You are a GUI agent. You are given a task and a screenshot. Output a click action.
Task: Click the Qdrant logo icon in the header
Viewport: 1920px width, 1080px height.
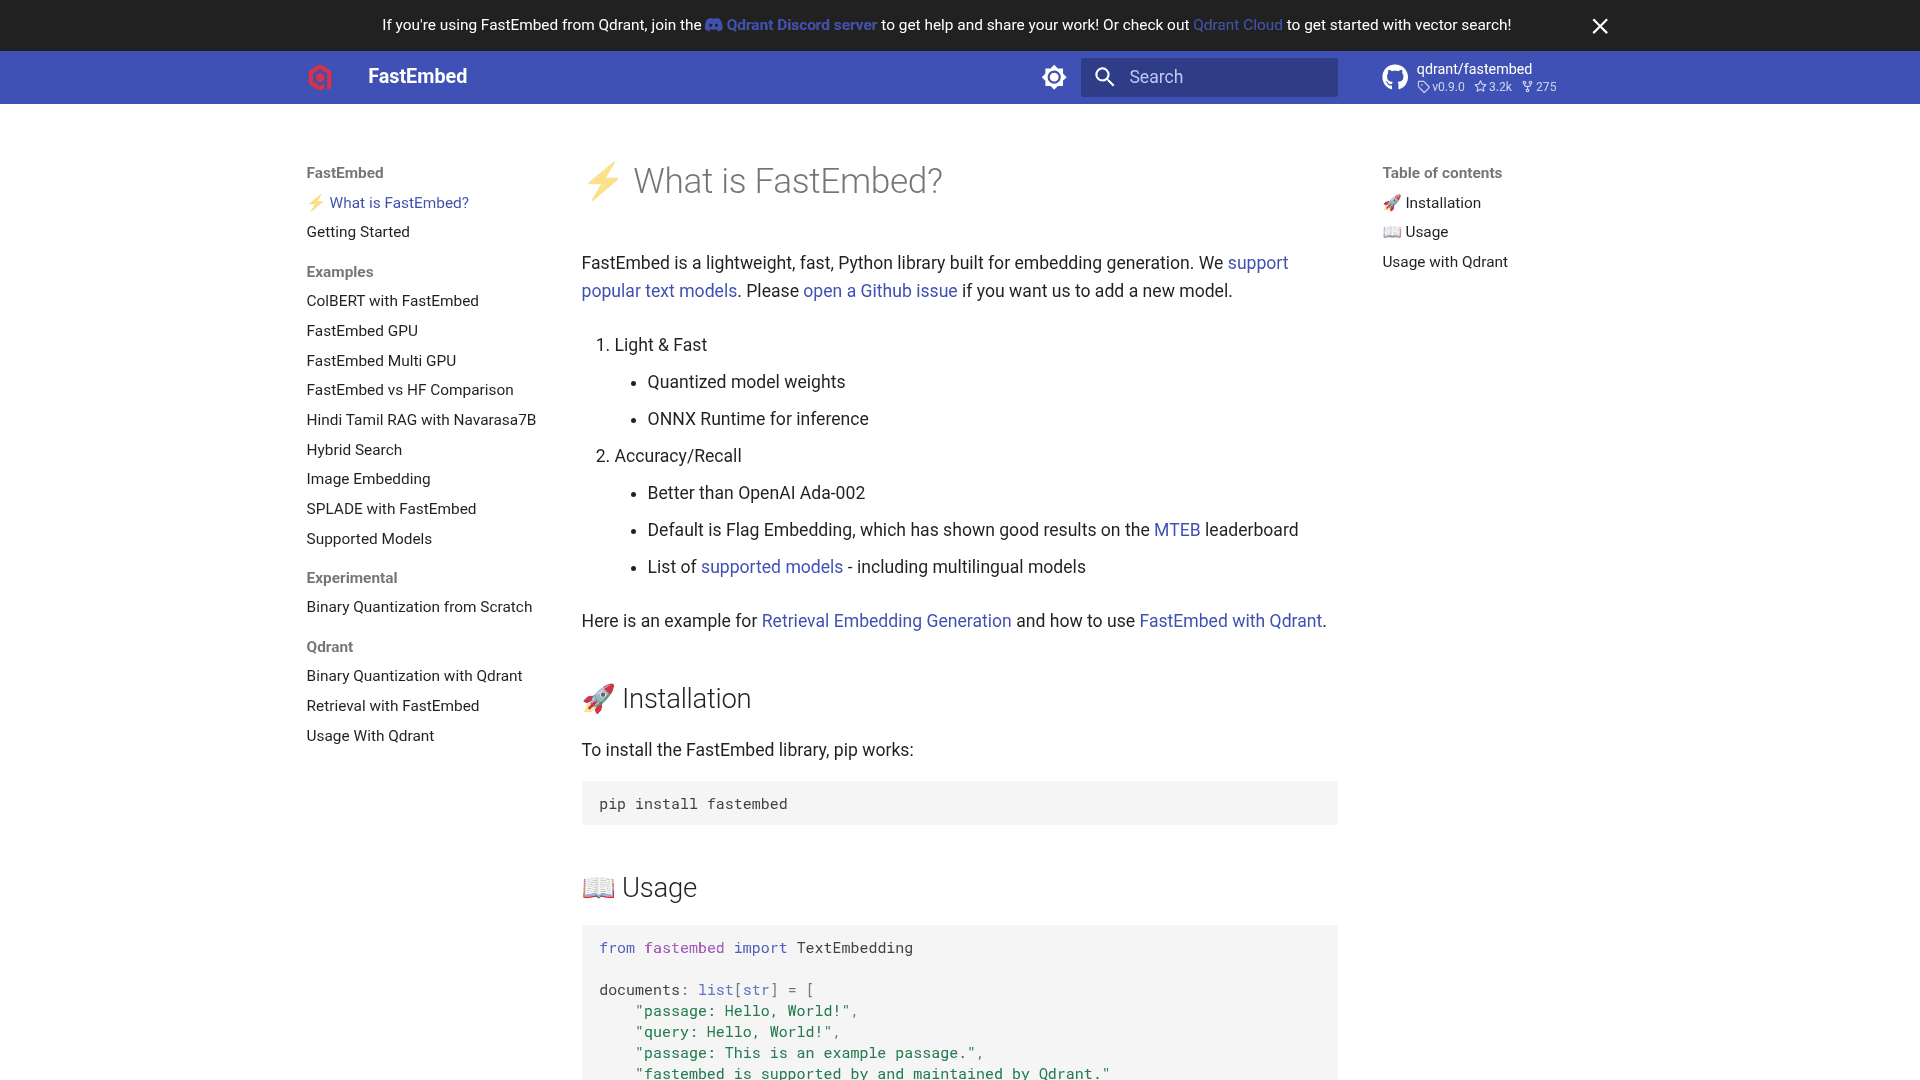point(319,77)
